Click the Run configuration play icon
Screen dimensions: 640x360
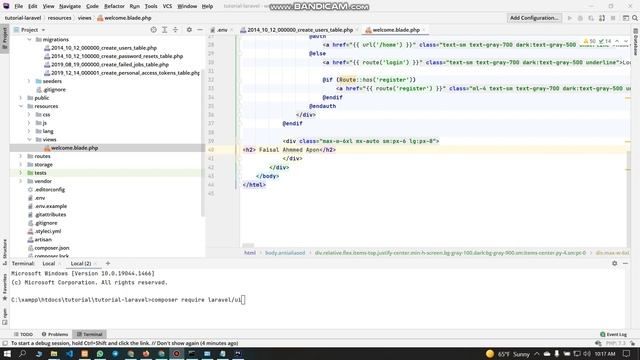[x=570, y=18]
